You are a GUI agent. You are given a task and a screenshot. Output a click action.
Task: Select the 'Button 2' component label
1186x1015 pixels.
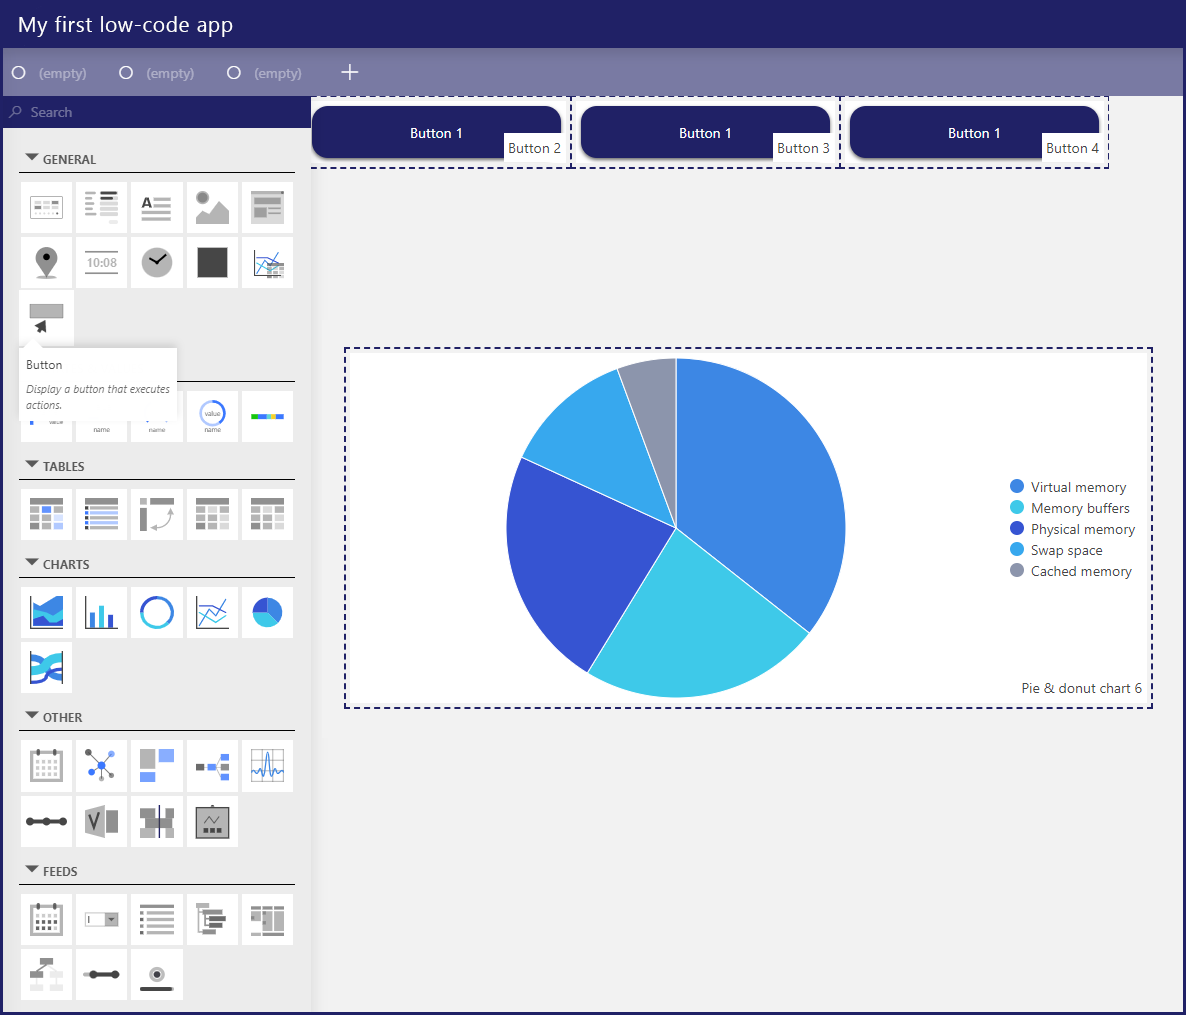[534, 148]
